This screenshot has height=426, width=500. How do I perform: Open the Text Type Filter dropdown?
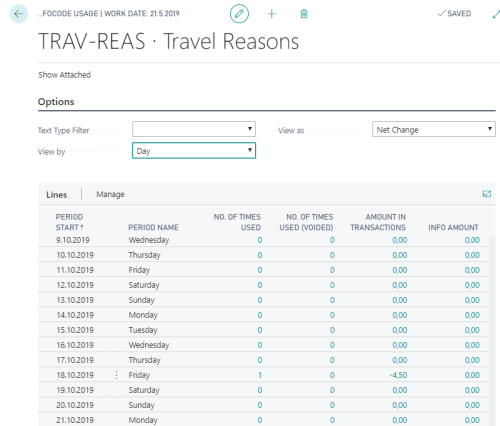pyautogui.click(x=194, y=129)
